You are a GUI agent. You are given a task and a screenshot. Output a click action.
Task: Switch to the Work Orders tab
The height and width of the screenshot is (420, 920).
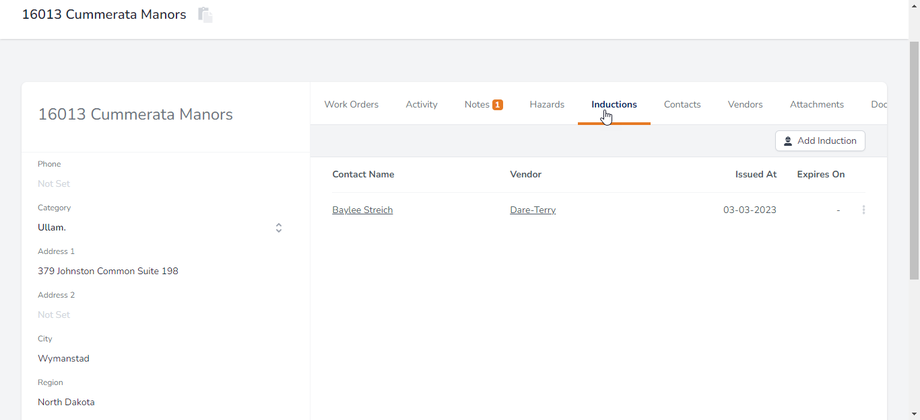[351, 104]
